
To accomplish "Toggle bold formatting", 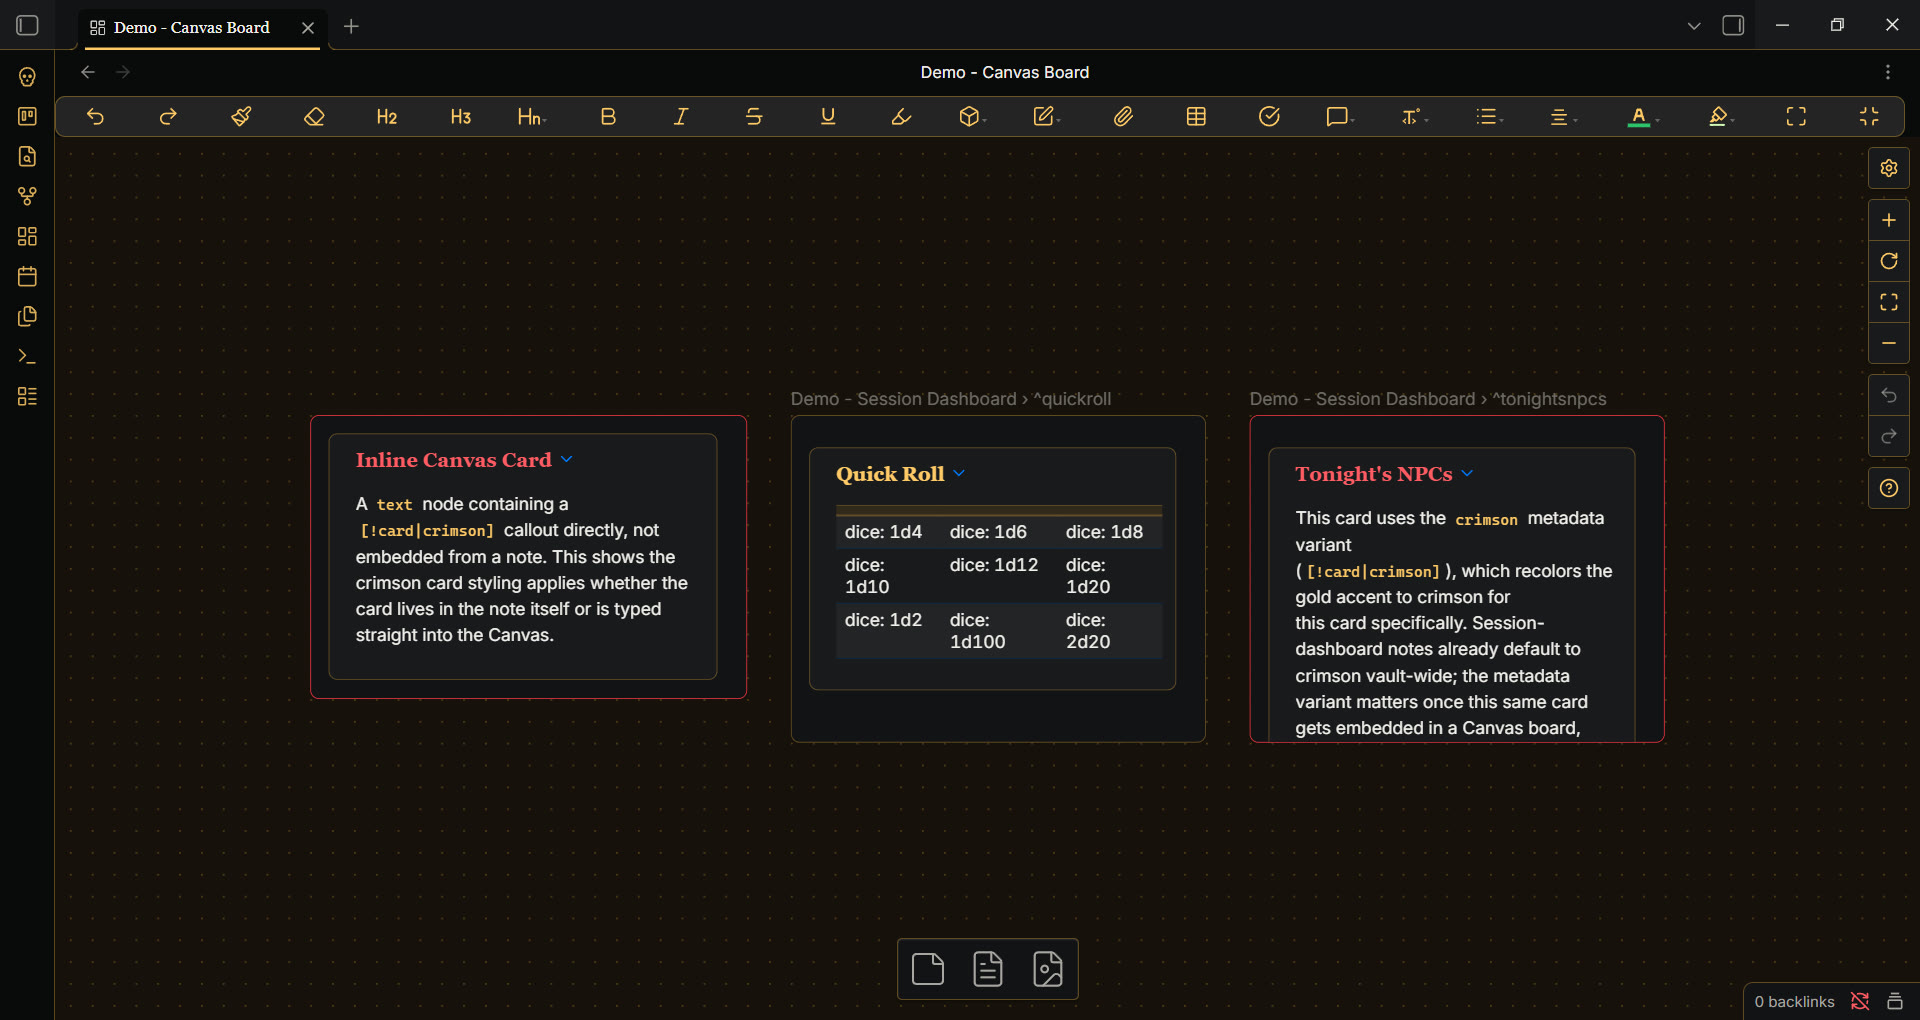I will coord(608,117).
